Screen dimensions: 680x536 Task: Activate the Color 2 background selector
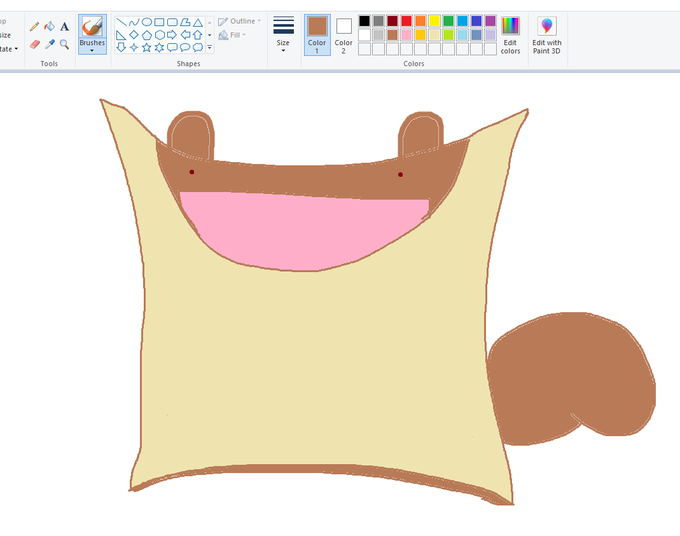click(343, 35)
